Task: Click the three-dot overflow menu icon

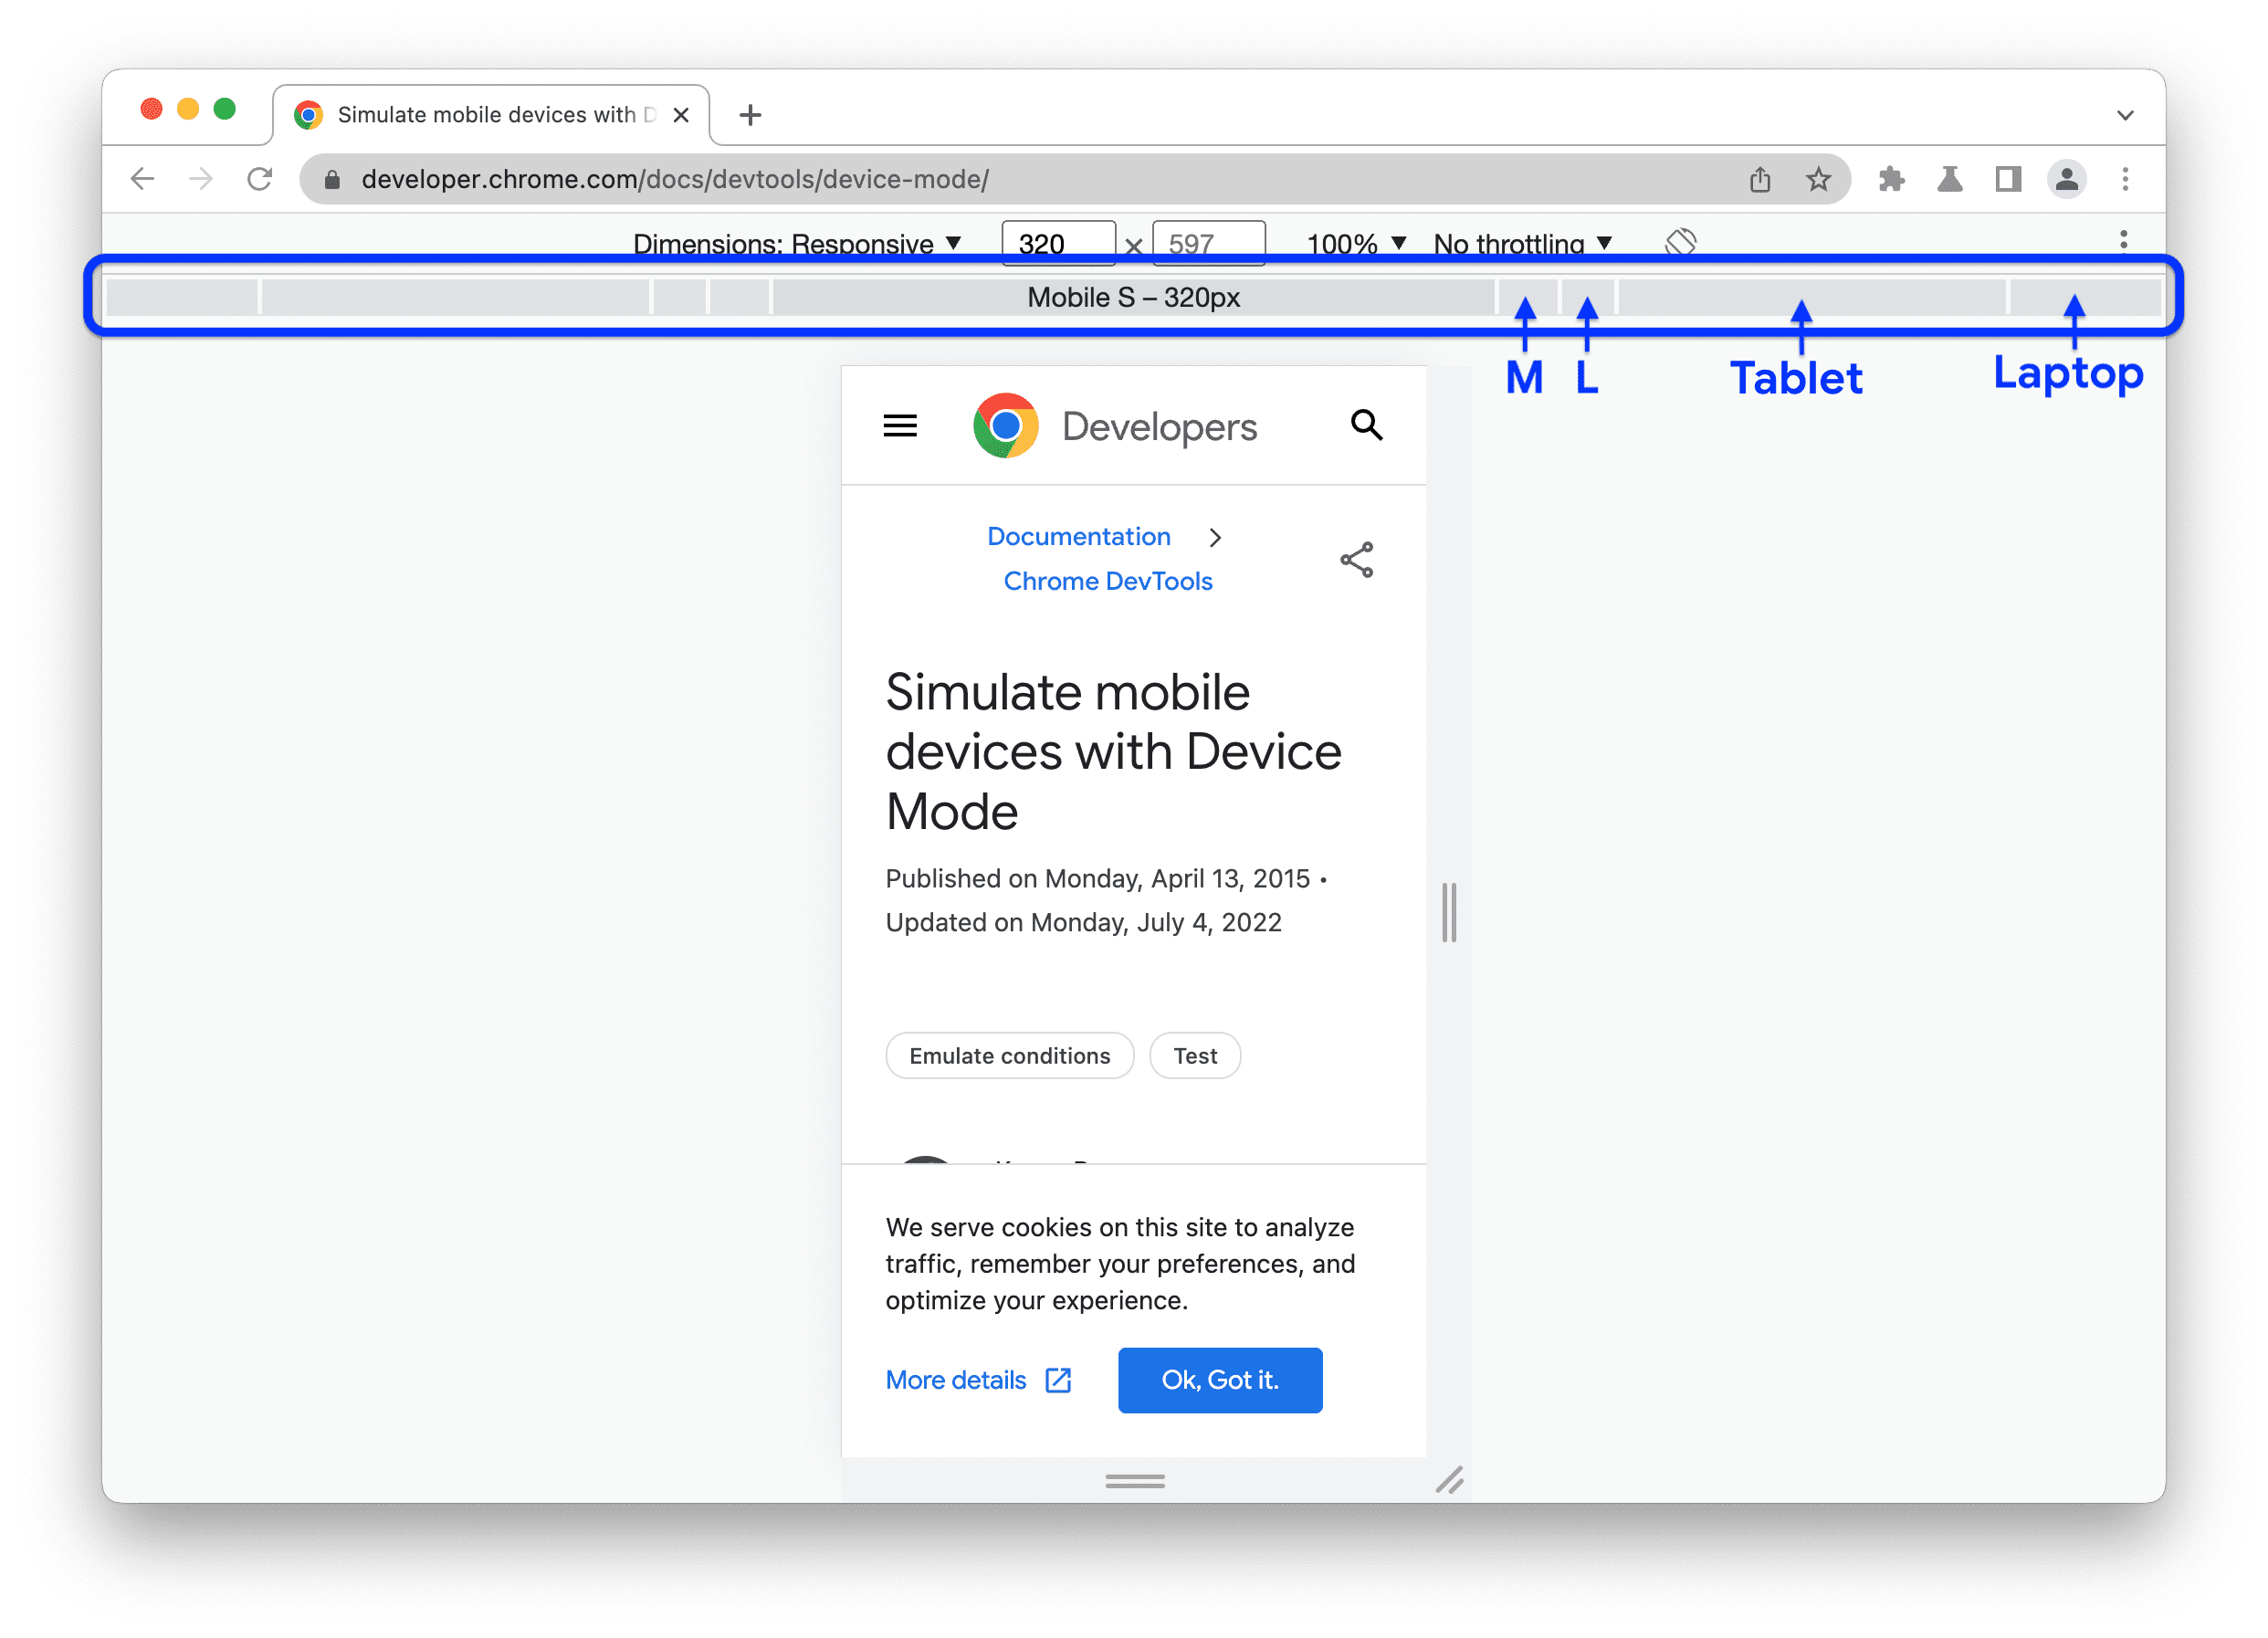Action: [2124, 241]
